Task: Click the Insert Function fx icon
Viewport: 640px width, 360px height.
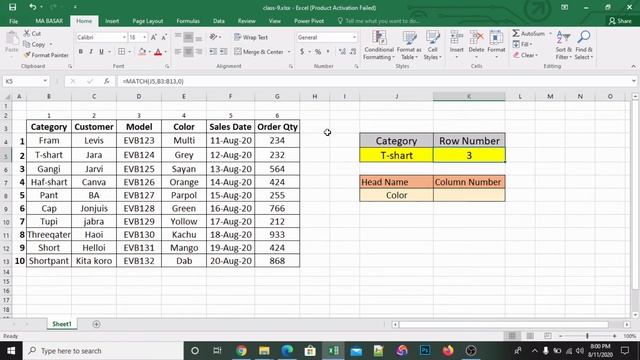Action: (107, 81)
